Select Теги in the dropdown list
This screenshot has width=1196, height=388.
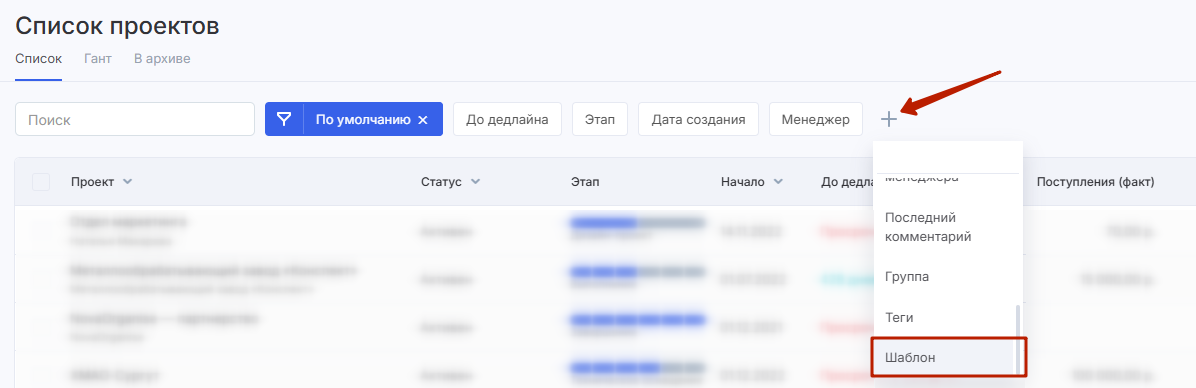[943, 317]
